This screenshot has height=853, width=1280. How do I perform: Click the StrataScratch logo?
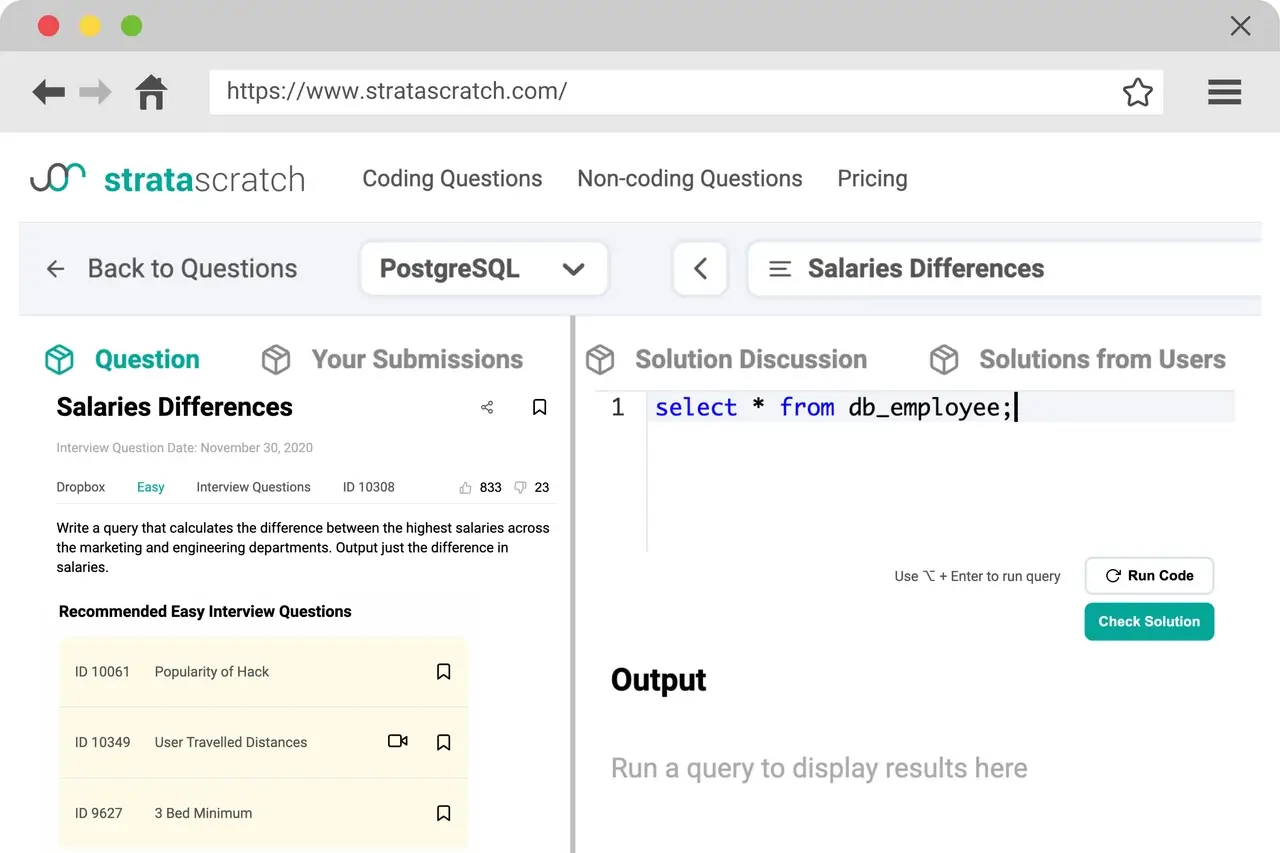[x=168, y=179]
